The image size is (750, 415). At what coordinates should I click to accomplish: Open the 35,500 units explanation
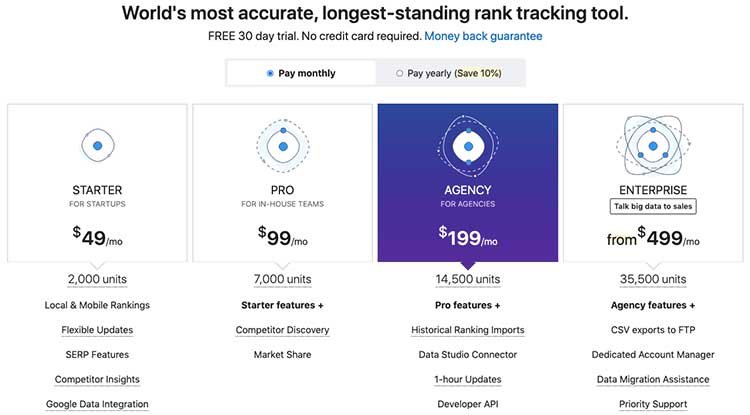pyautogui.click(x=653, y=279)
